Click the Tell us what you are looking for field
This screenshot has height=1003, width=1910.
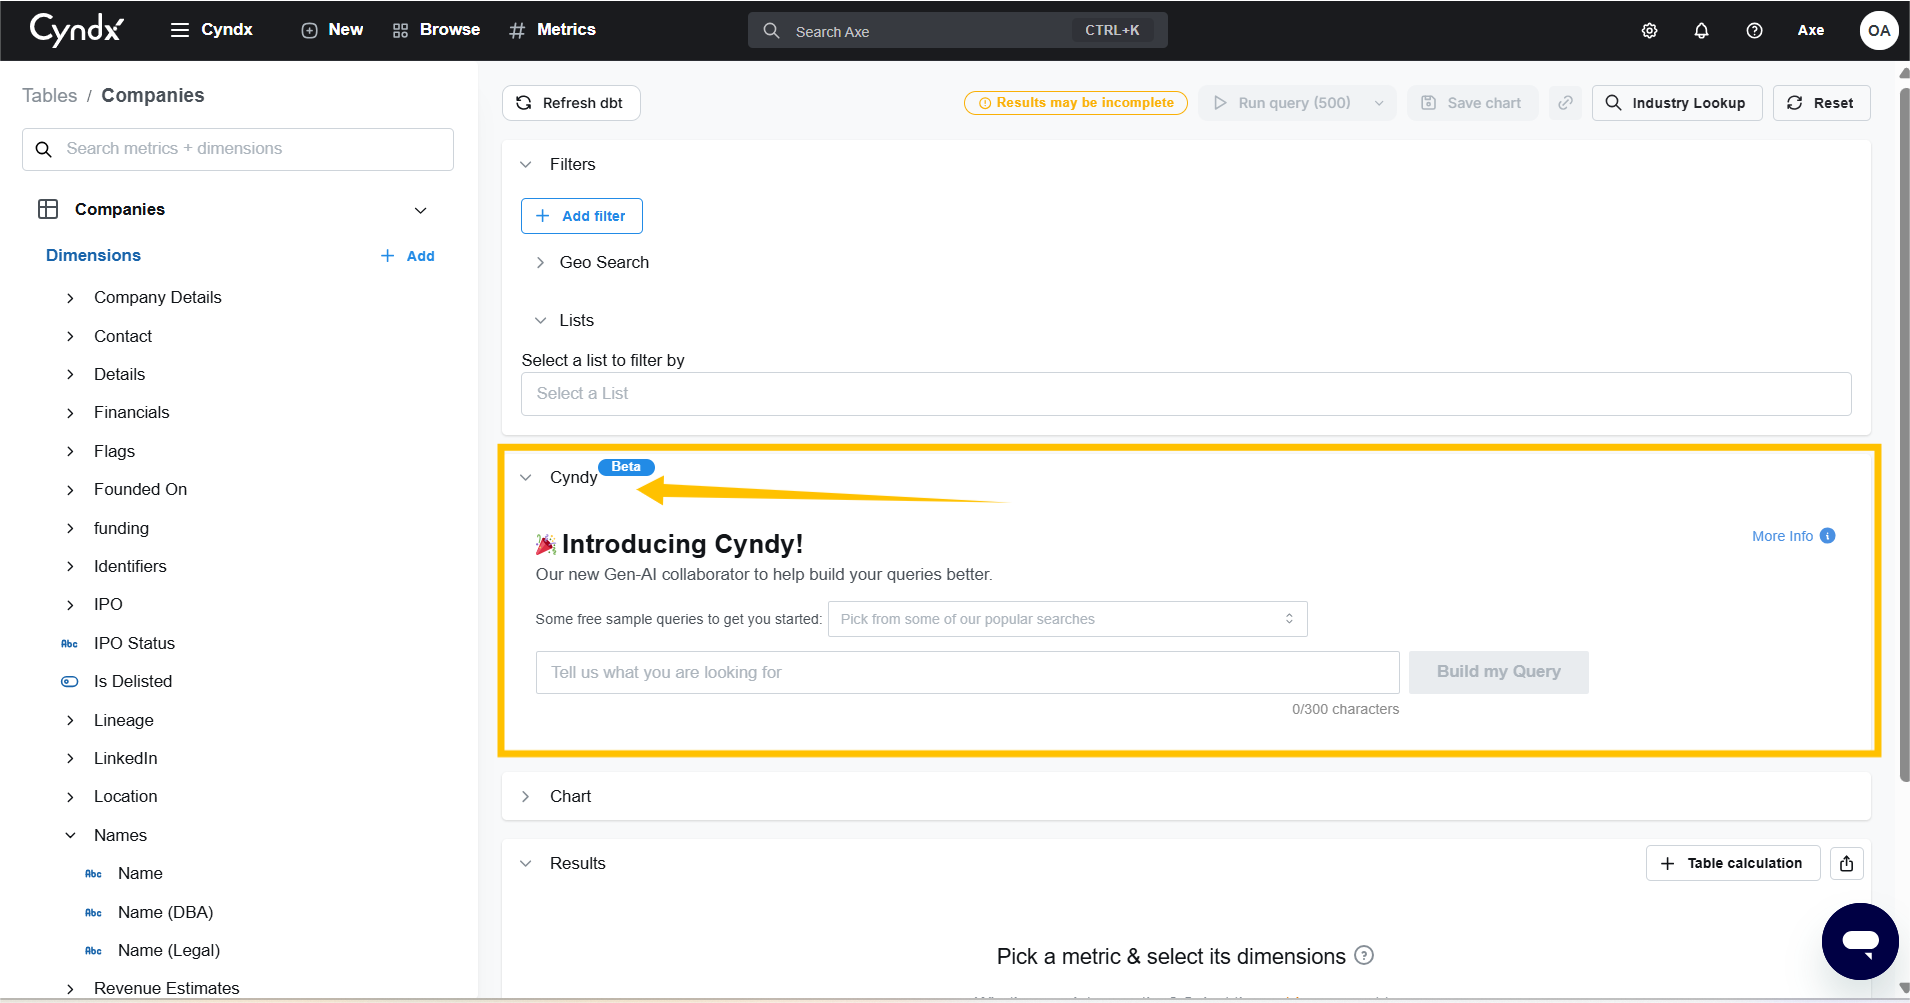tap(966, 672)
